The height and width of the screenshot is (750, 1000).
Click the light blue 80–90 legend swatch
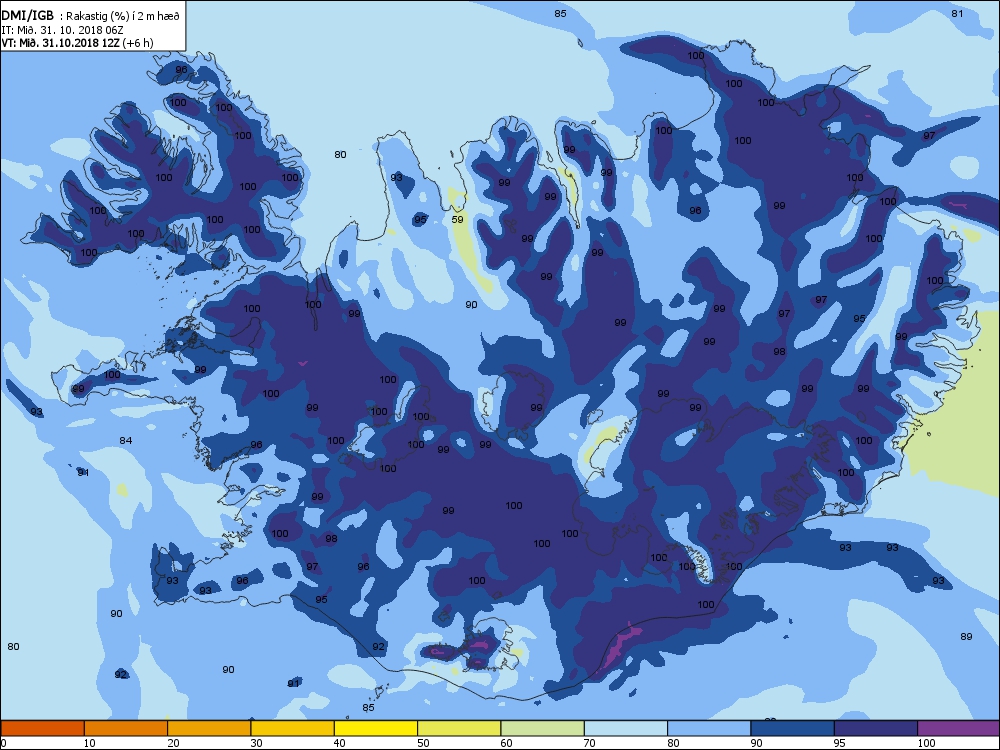pos(709,728)
